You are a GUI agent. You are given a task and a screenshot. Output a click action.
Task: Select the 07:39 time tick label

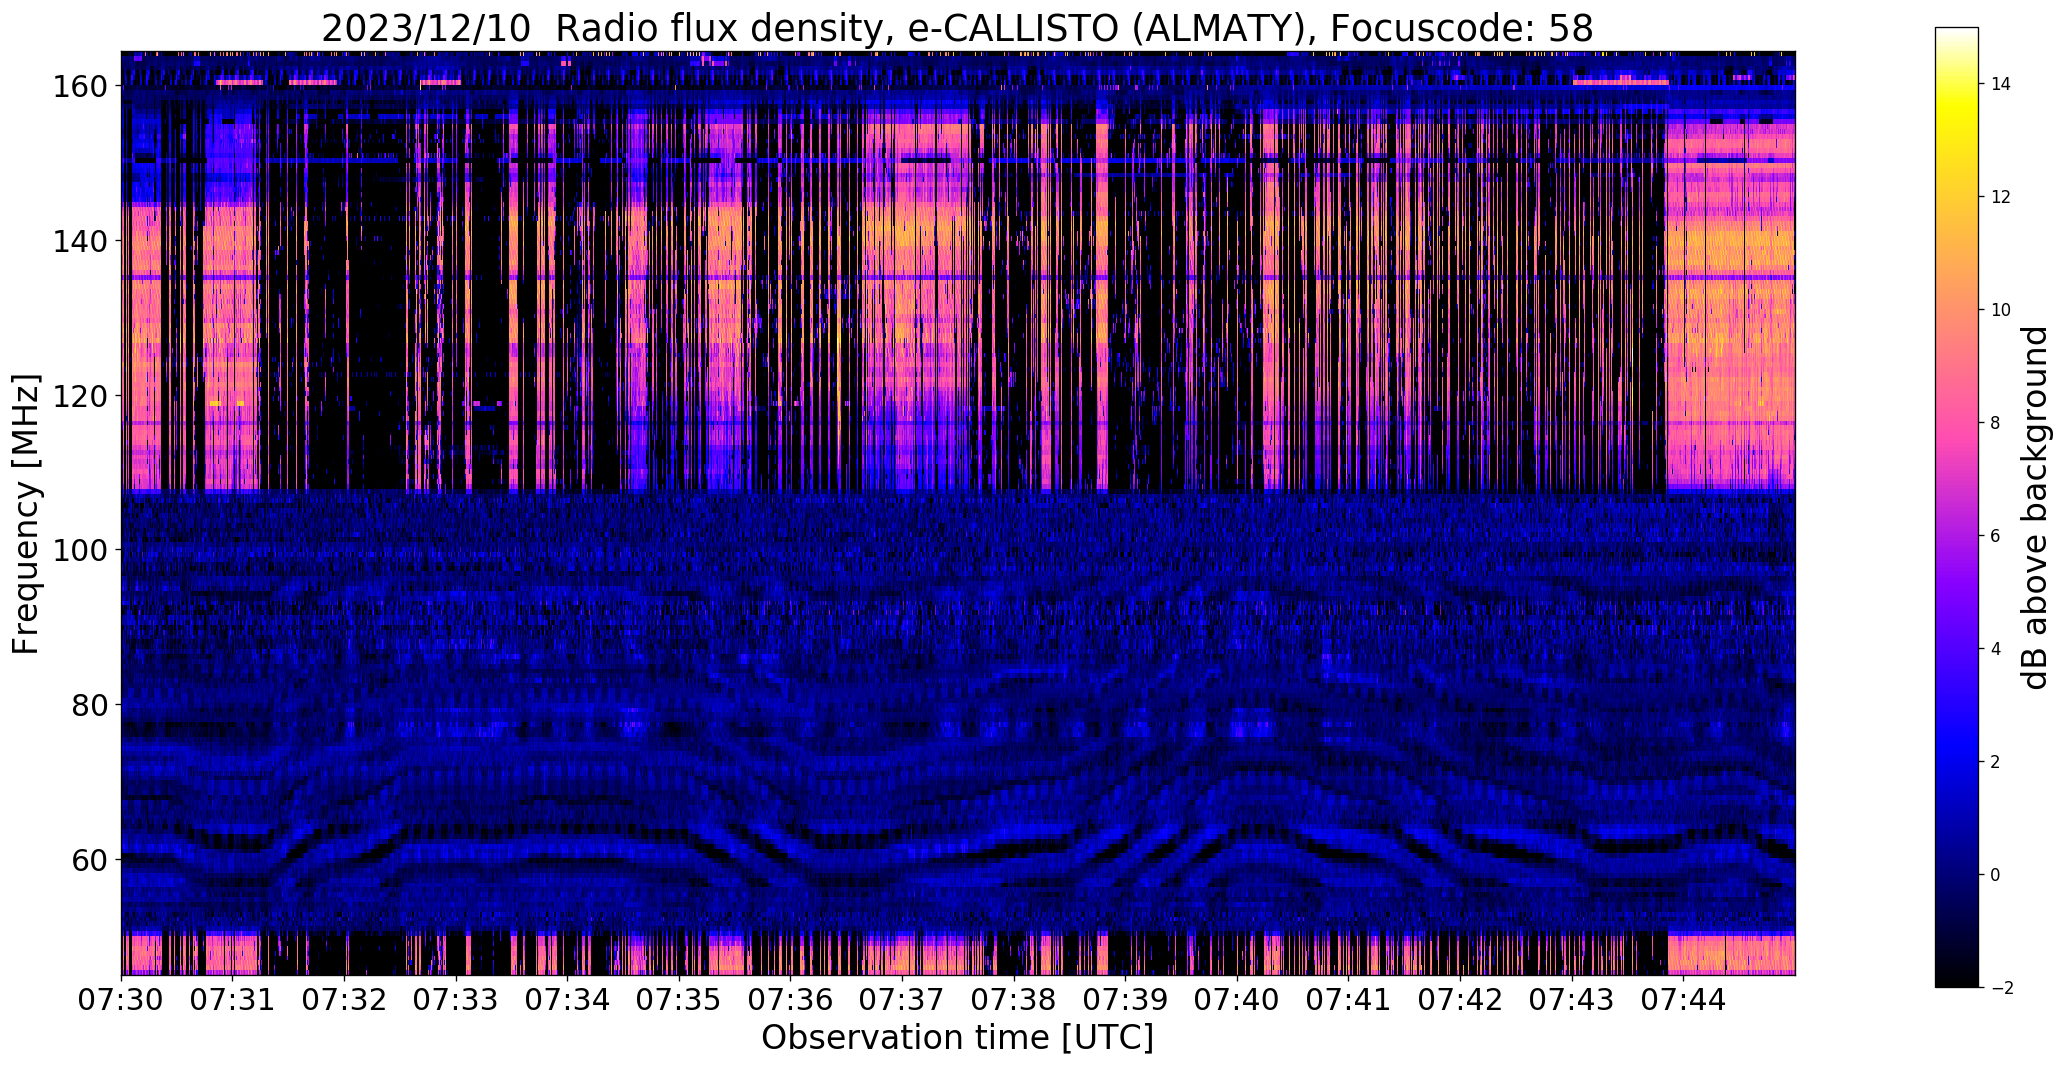[1126, 999]
